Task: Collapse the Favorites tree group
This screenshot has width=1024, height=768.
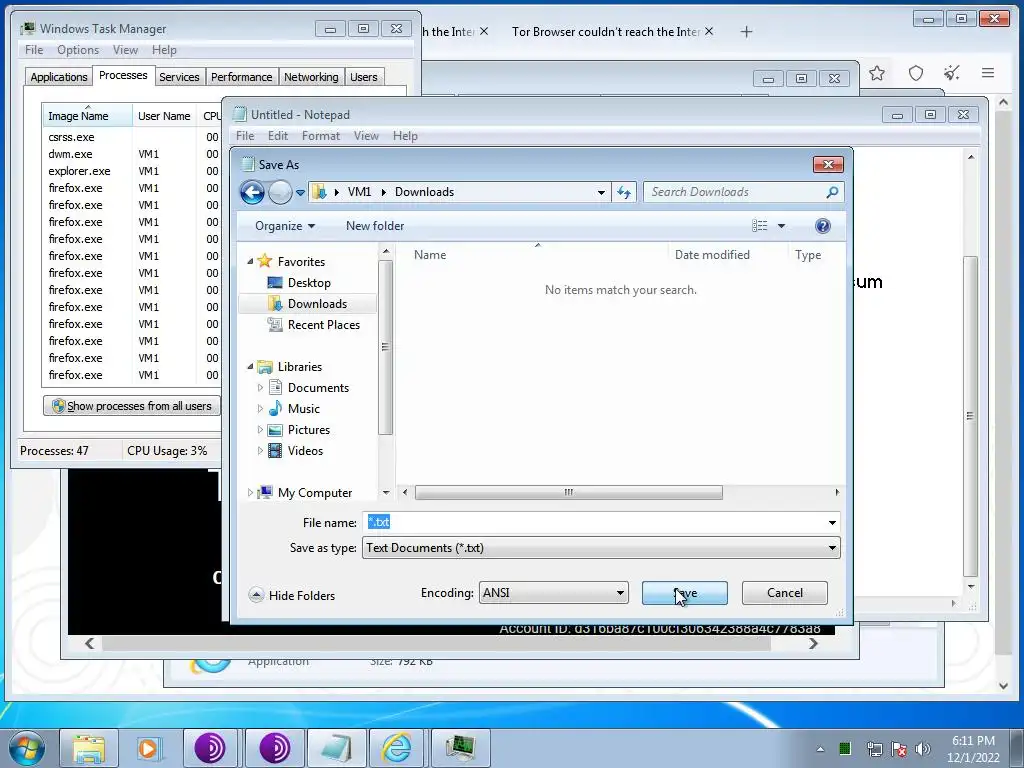Action: (250, 261)
